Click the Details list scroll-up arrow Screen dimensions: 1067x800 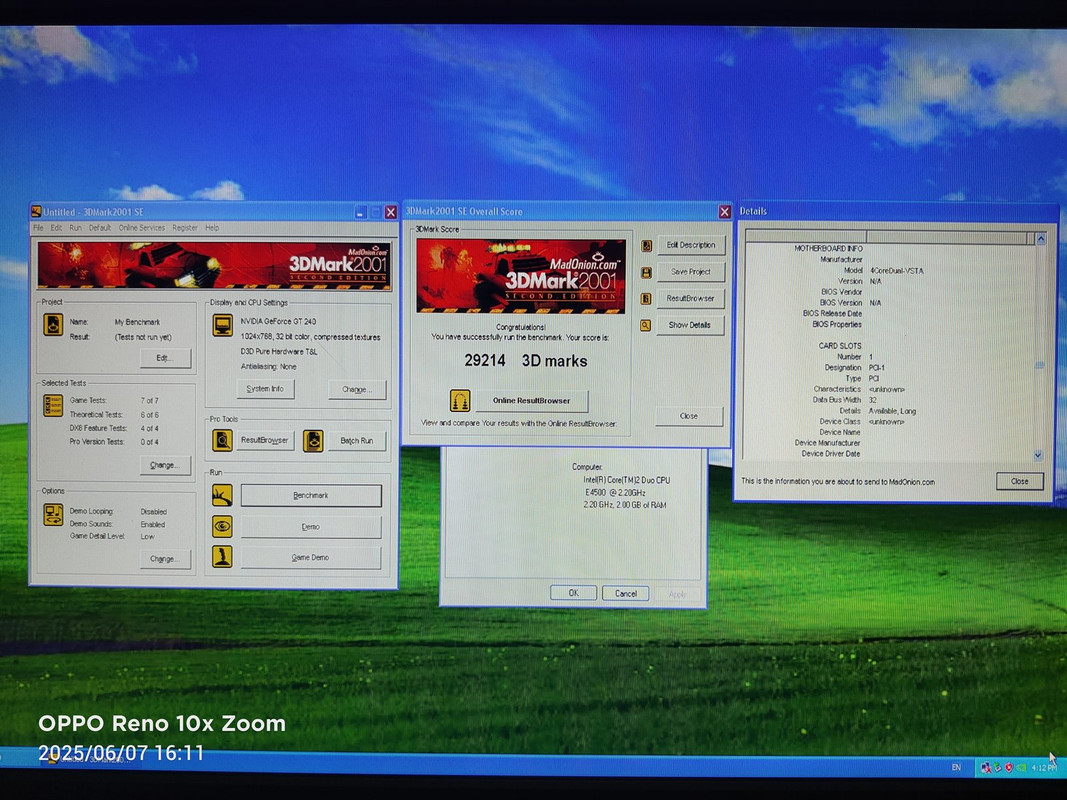point(1040,238)
